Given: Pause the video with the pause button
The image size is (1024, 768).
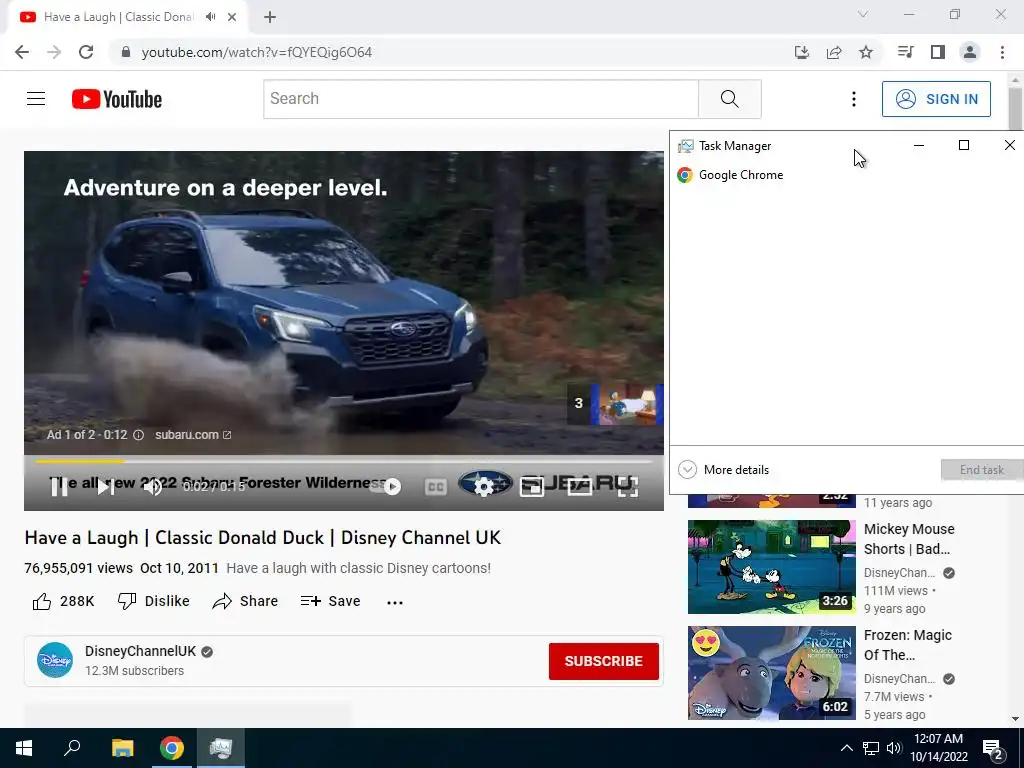Looking at the screenshot, I should click(x=59, y=487).
